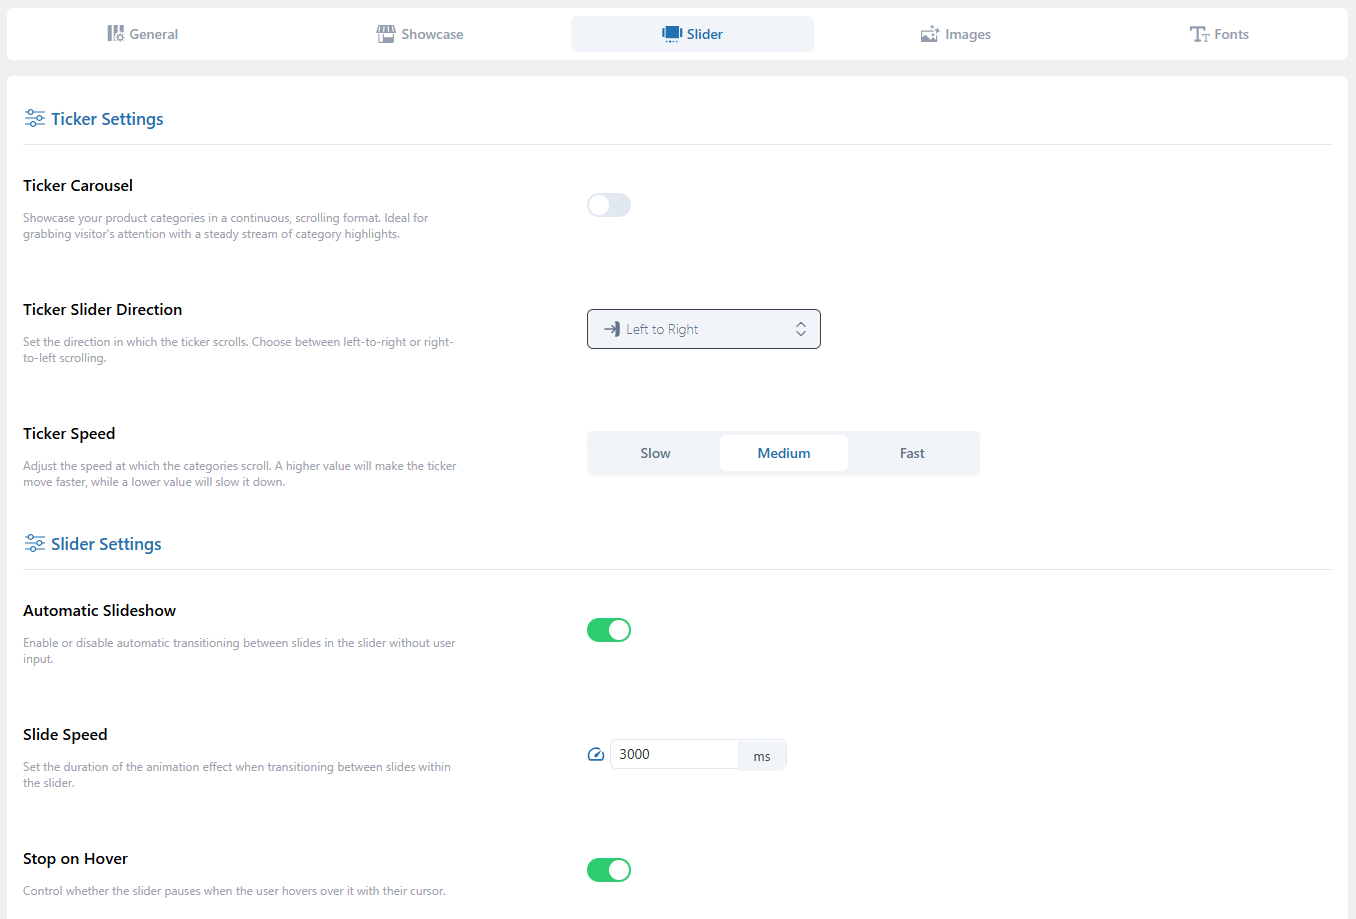Enable the Ticker Carousel toggle
Viewport: 1356px width, 919px height.
[x=609, y=205]
